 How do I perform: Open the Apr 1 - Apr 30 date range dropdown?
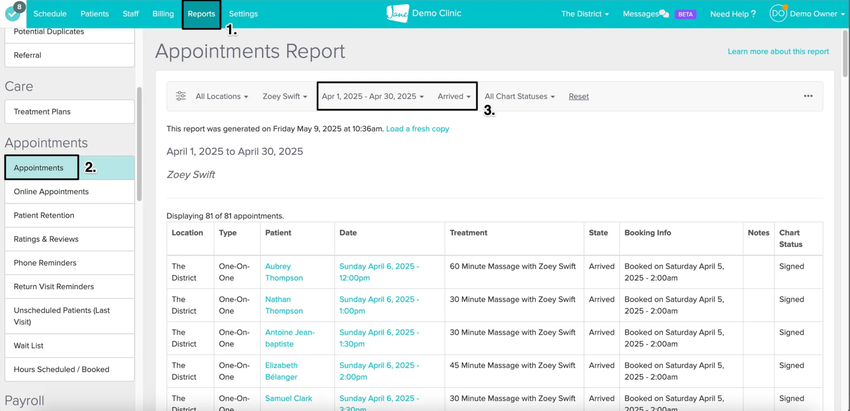[372, 96]
